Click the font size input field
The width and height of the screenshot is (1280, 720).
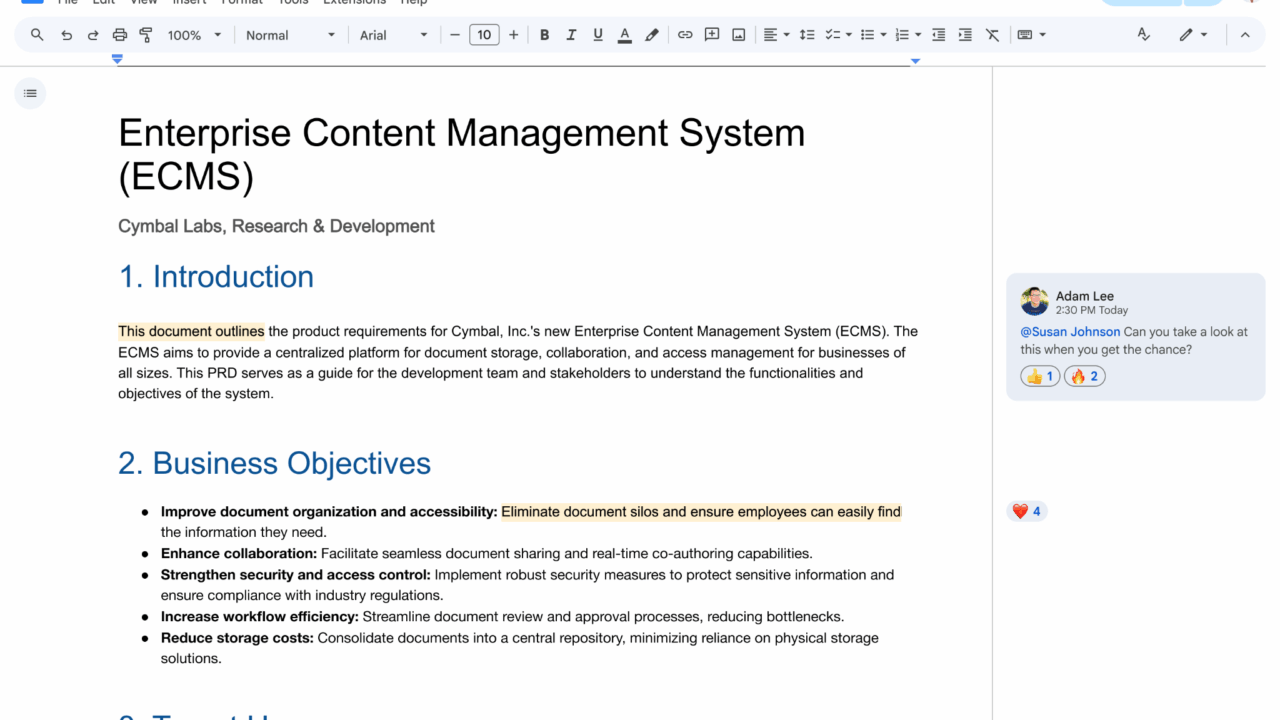point(484,35)
